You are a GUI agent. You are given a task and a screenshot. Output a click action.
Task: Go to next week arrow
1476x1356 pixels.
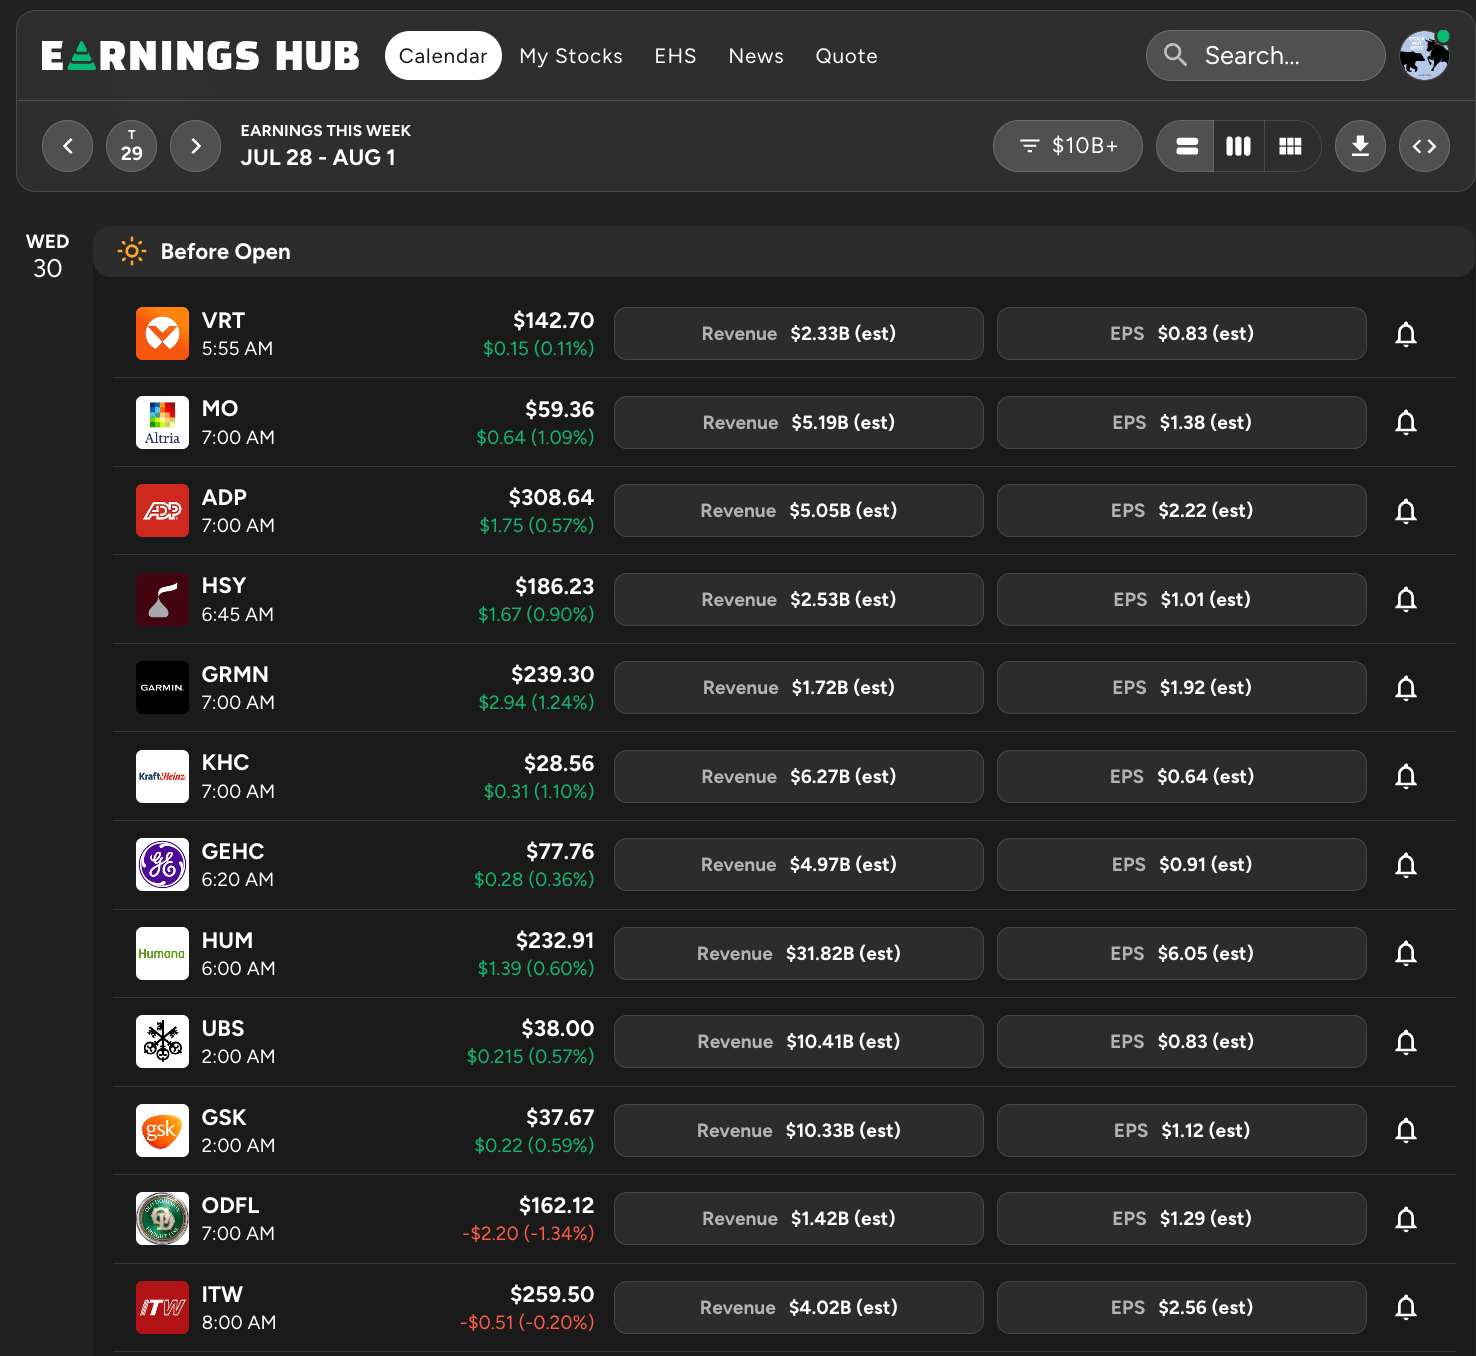coord(195,146)
